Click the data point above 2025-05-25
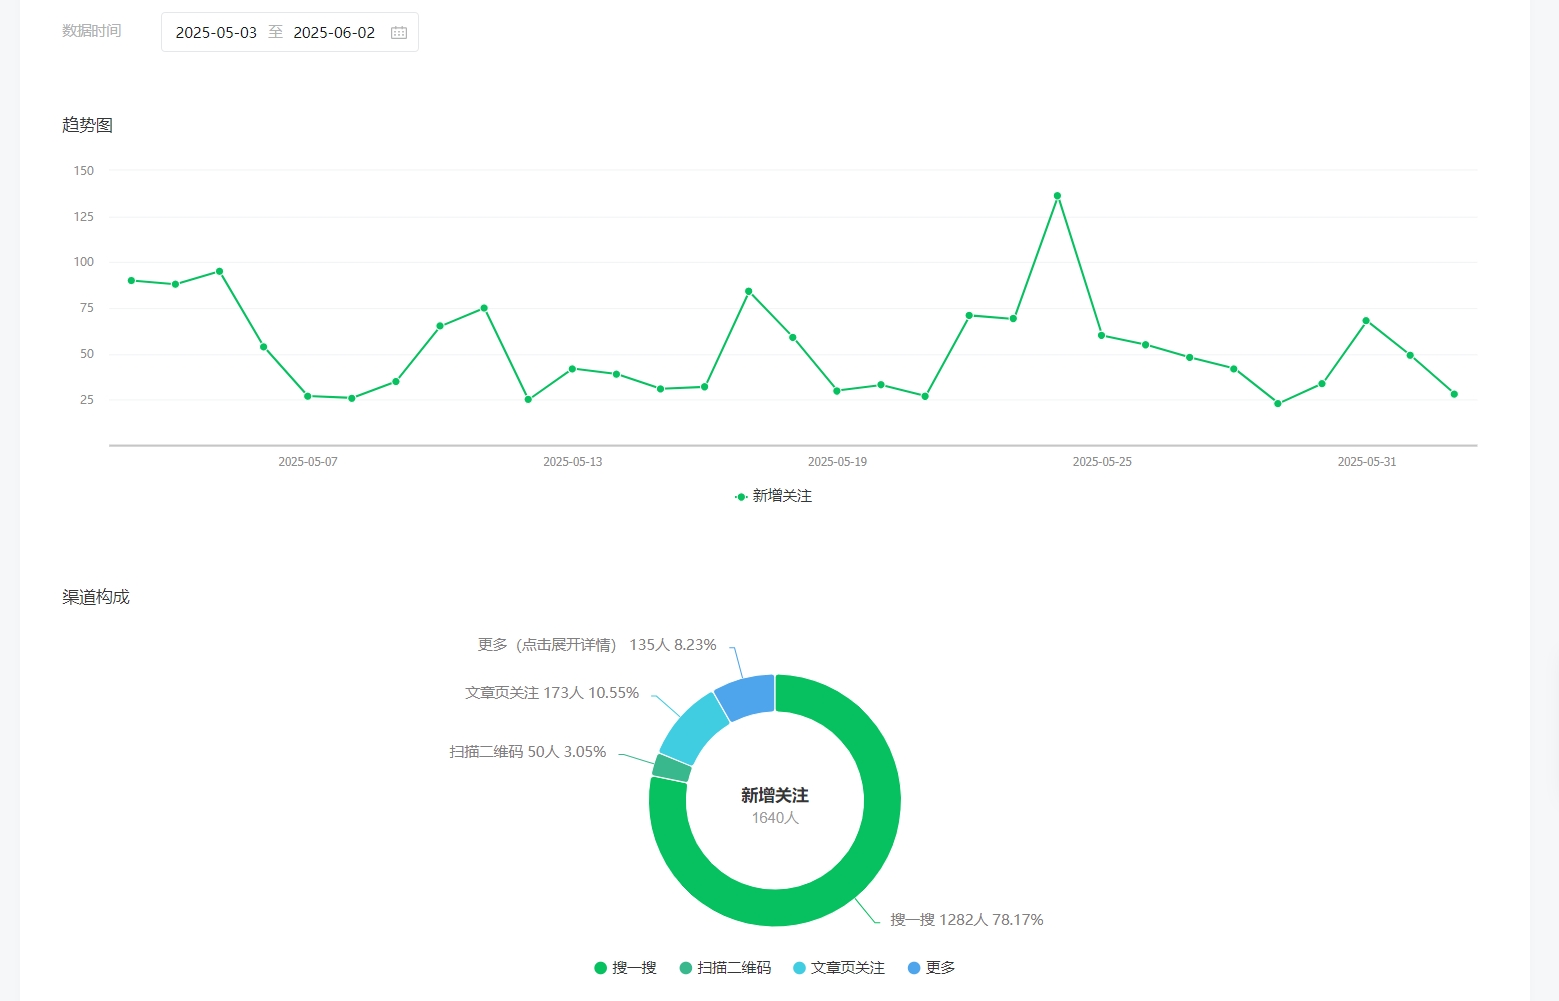The image size is (1559, 1001). click(x=1101, y=336)
